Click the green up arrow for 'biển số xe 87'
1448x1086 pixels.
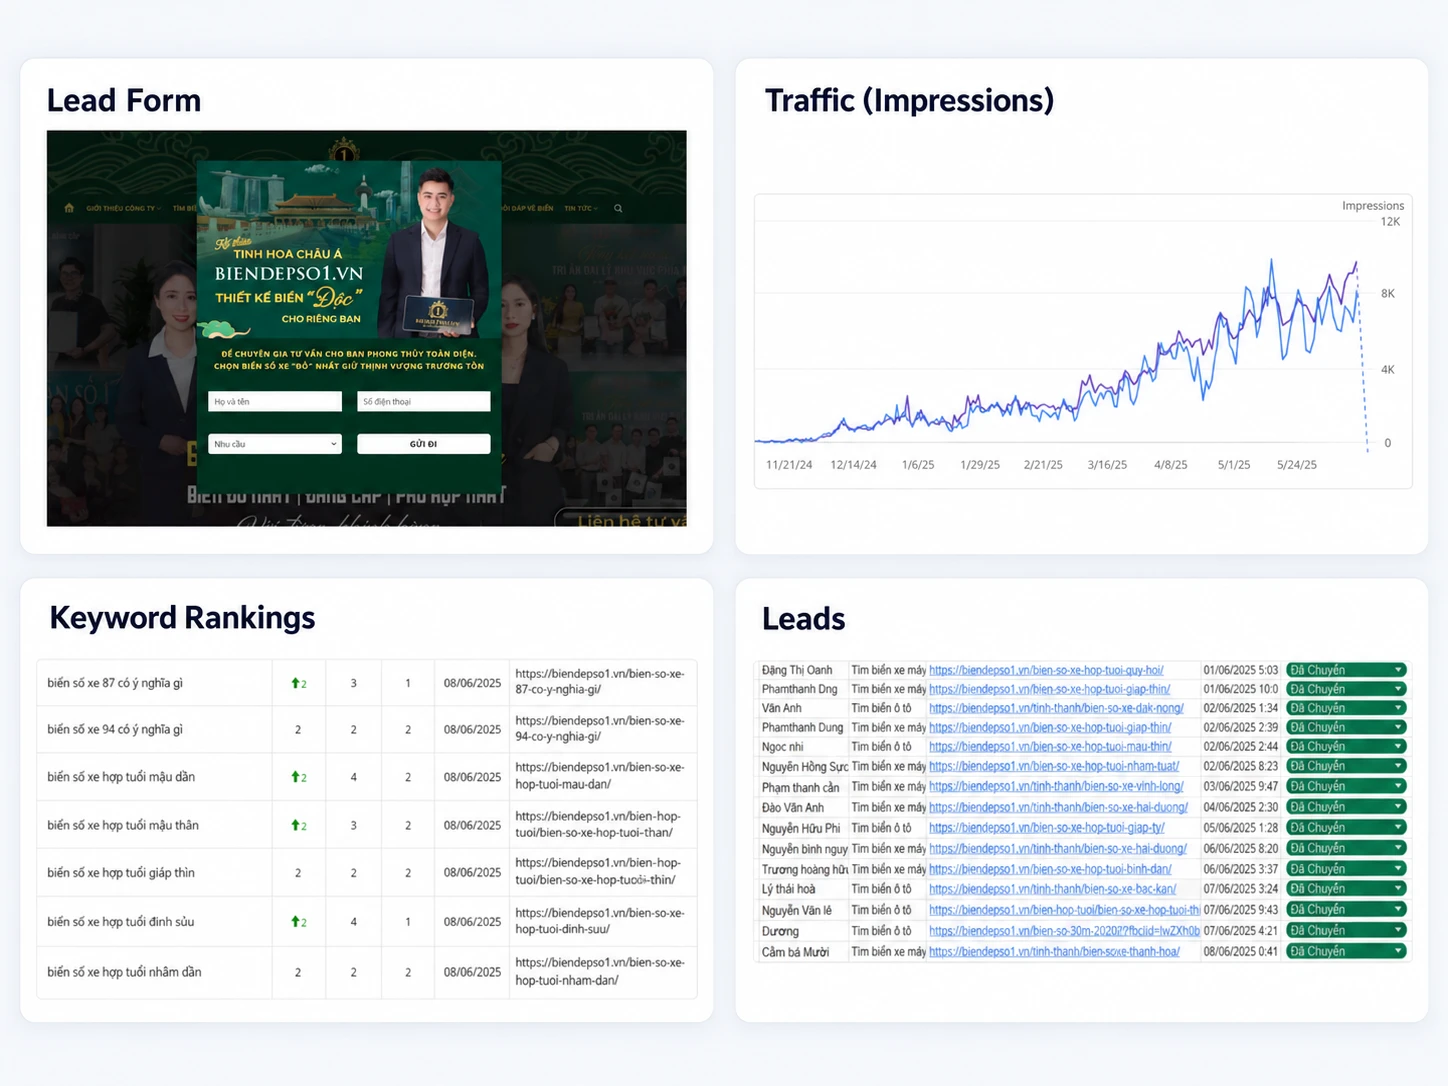295,683
